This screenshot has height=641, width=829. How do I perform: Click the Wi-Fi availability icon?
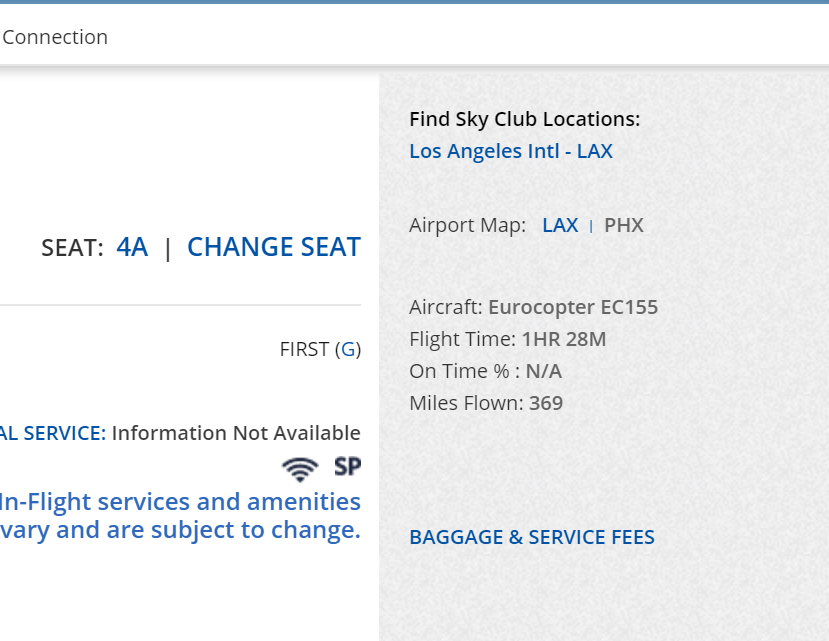point(300,467)
